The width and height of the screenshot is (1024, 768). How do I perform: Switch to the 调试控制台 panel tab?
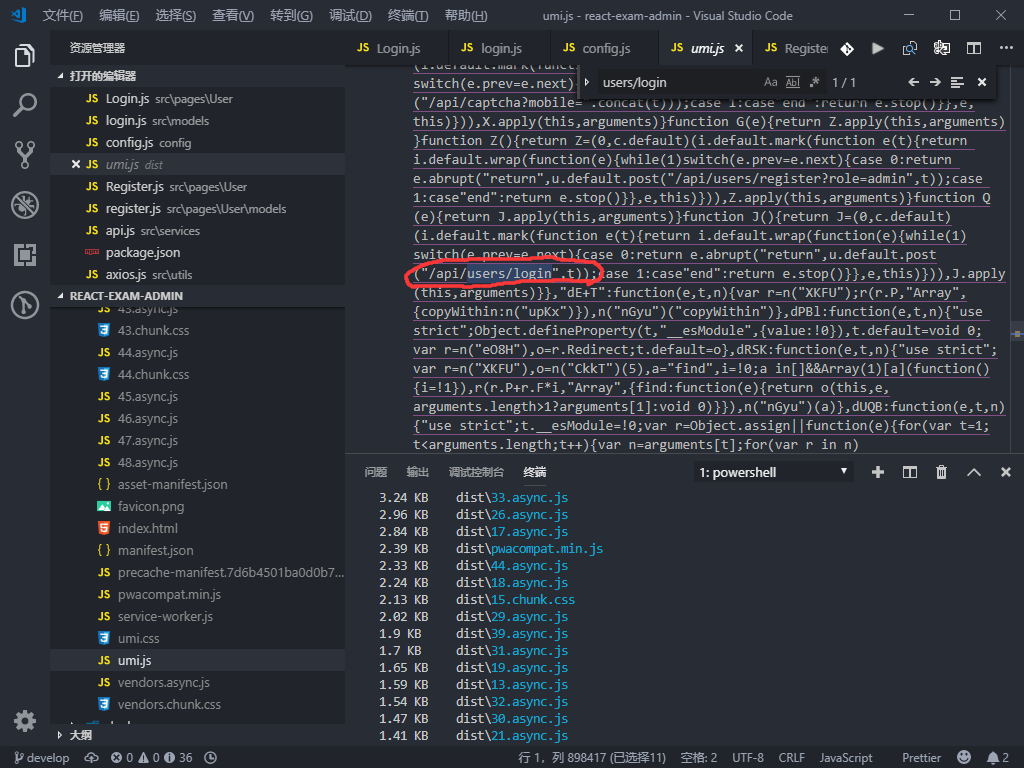476,472
